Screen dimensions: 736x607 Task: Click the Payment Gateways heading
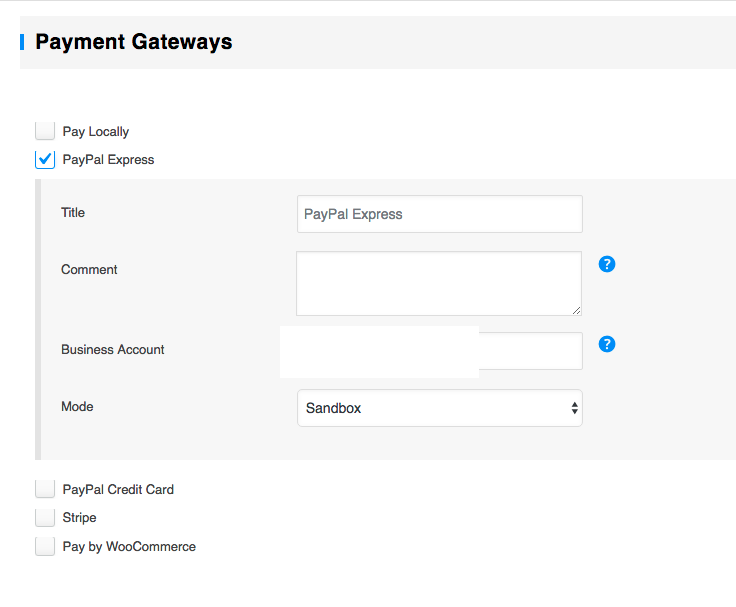[133, 42]
